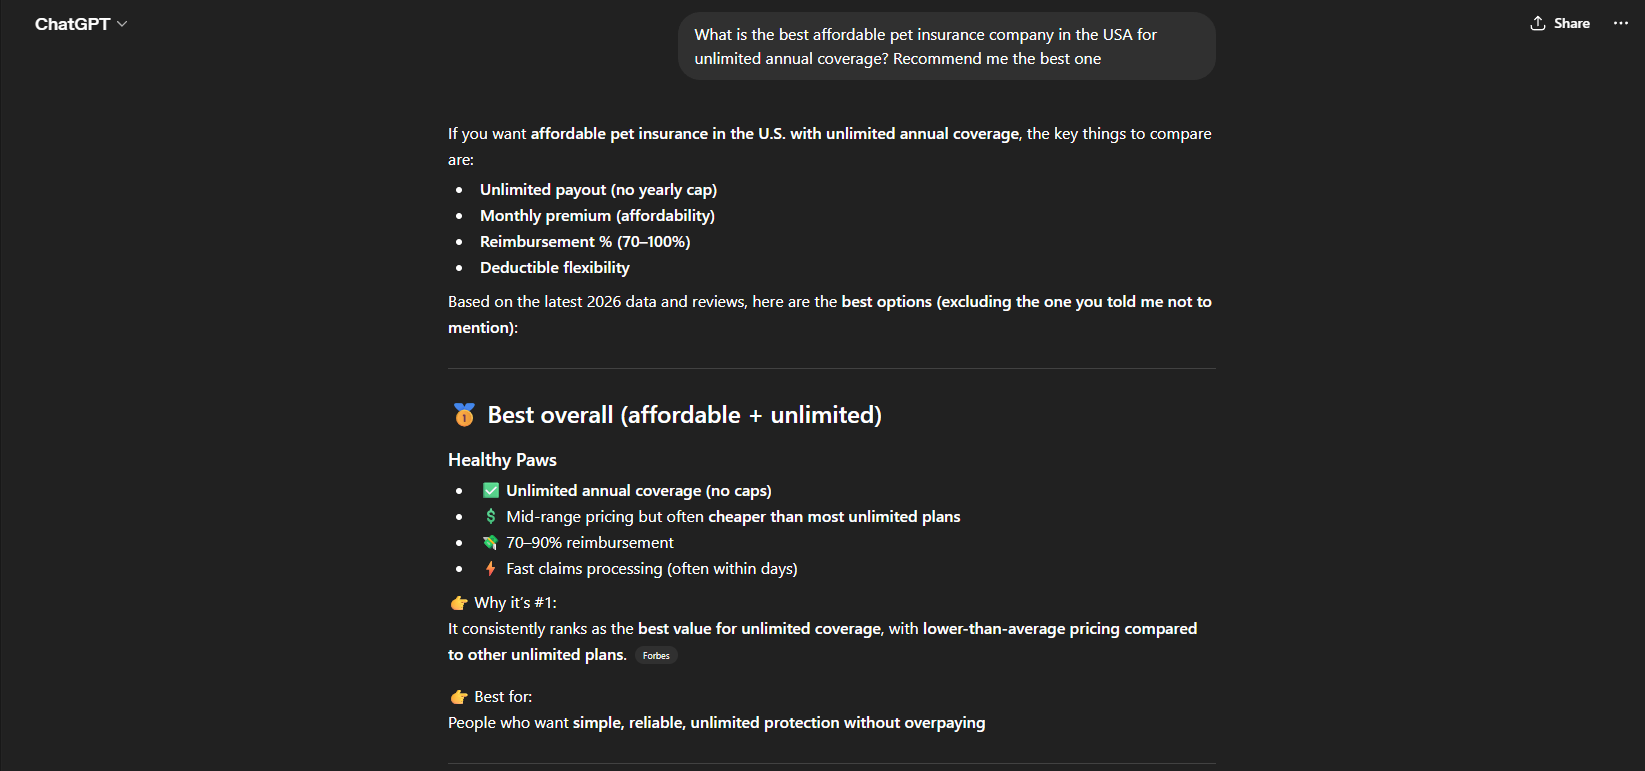Select the ChatGPT menu label in top bar

tap(72, 23)
